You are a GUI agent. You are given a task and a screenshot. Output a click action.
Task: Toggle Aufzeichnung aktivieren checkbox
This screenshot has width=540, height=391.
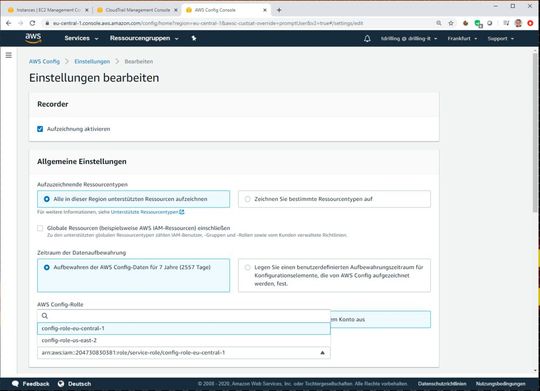40,129
